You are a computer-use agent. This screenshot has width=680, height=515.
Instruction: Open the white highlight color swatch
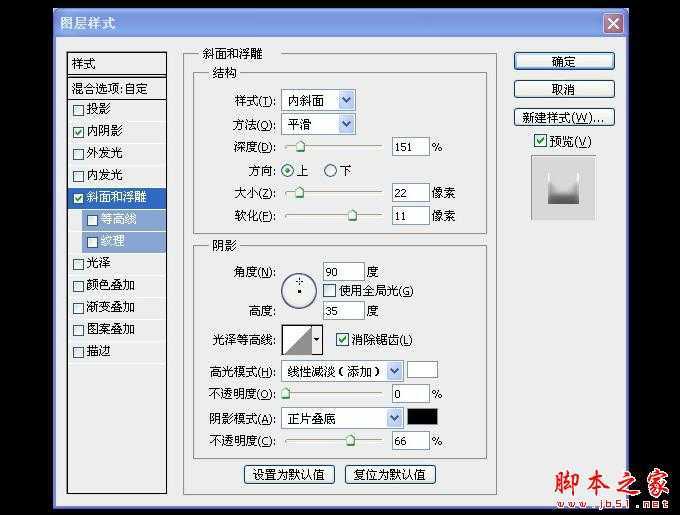coord(422,370)
